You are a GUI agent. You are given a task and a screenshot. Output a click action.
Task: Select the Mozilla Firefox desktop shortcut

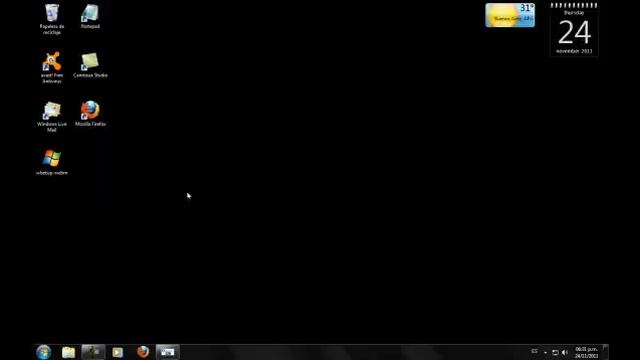pos(90,114)
